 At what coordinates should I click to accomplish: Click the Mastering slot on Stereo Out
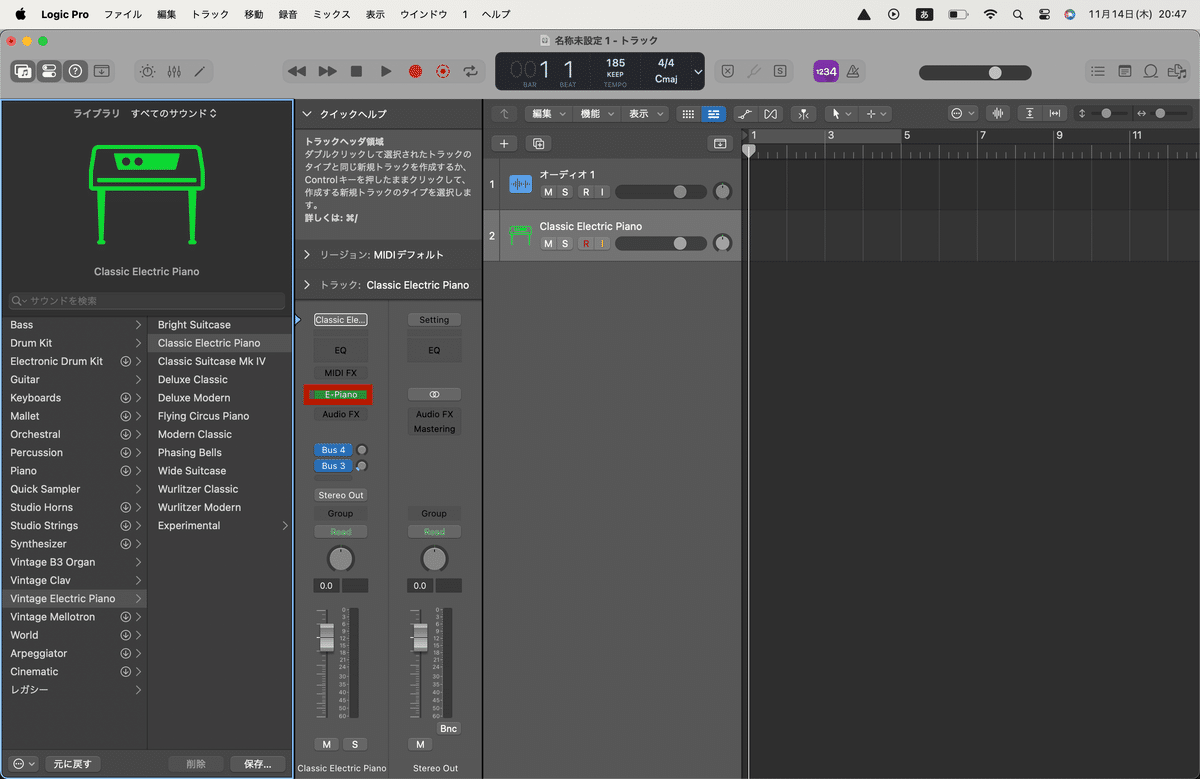click(434, 429)
